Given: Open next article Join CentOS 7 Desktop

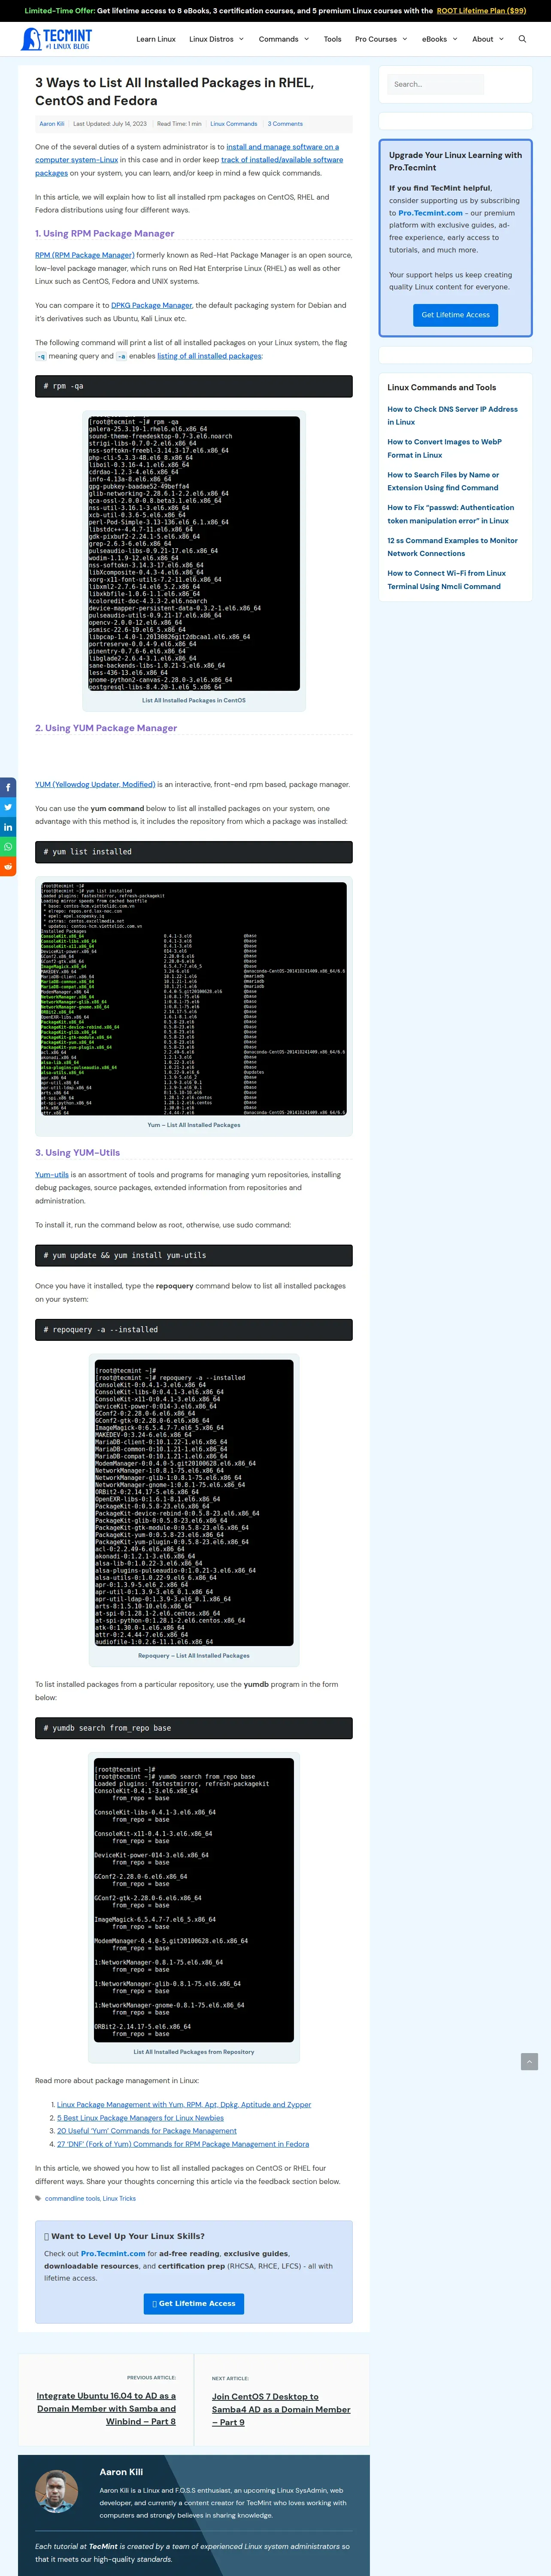Looking at the screenshot, I should click(281, 2409).
